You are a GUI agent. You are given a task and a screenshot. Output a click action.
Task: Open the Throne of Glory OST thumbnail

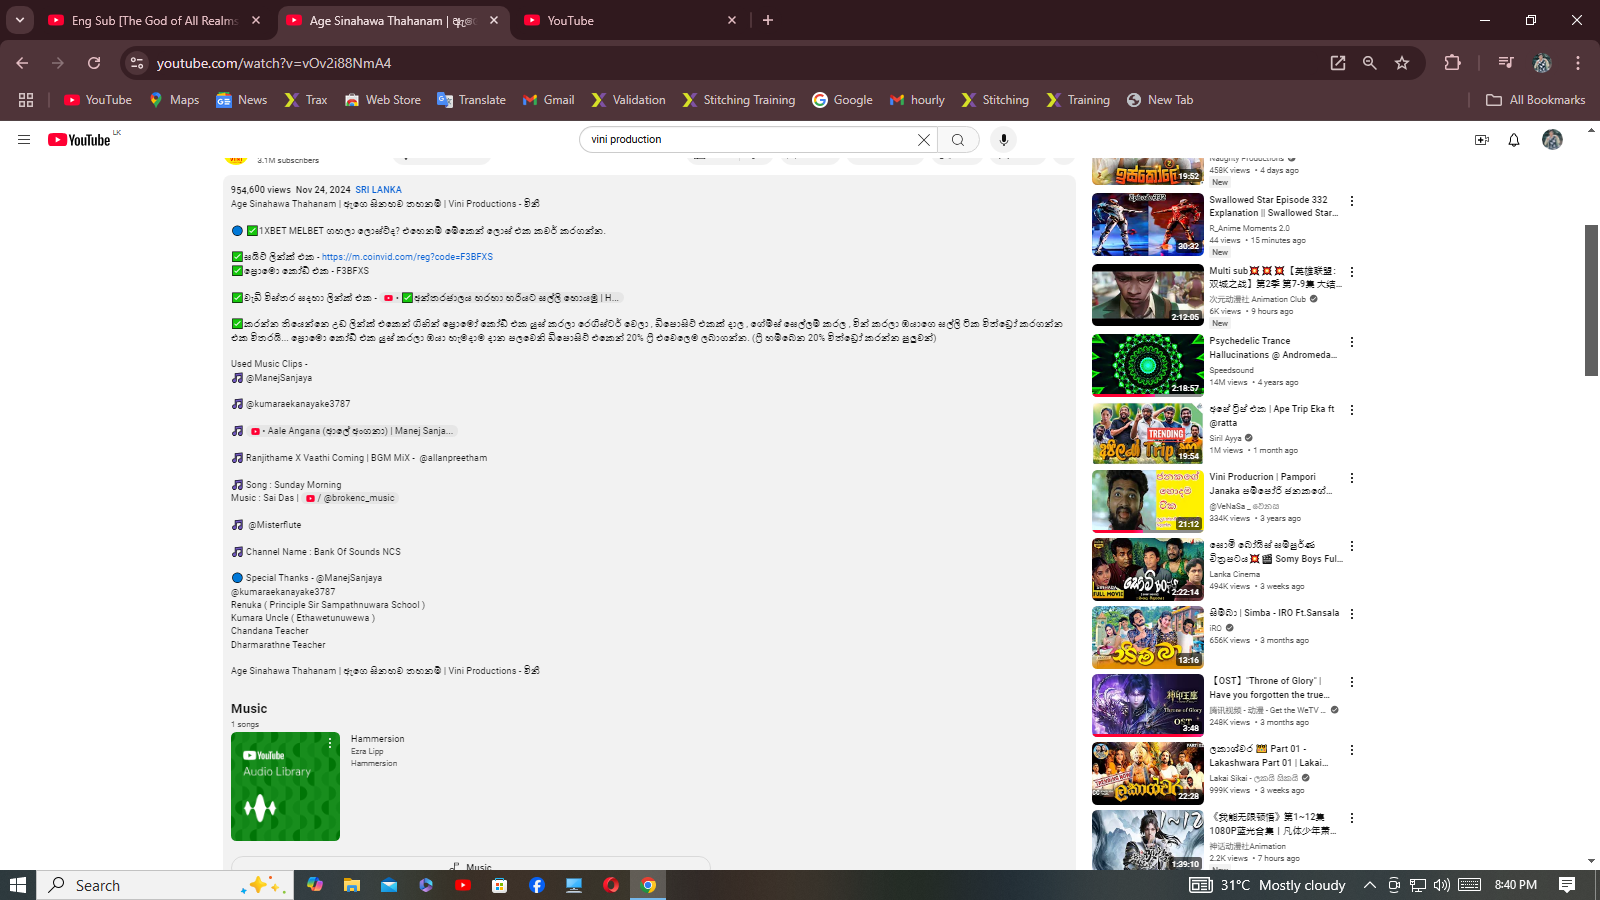(1148, 705)
